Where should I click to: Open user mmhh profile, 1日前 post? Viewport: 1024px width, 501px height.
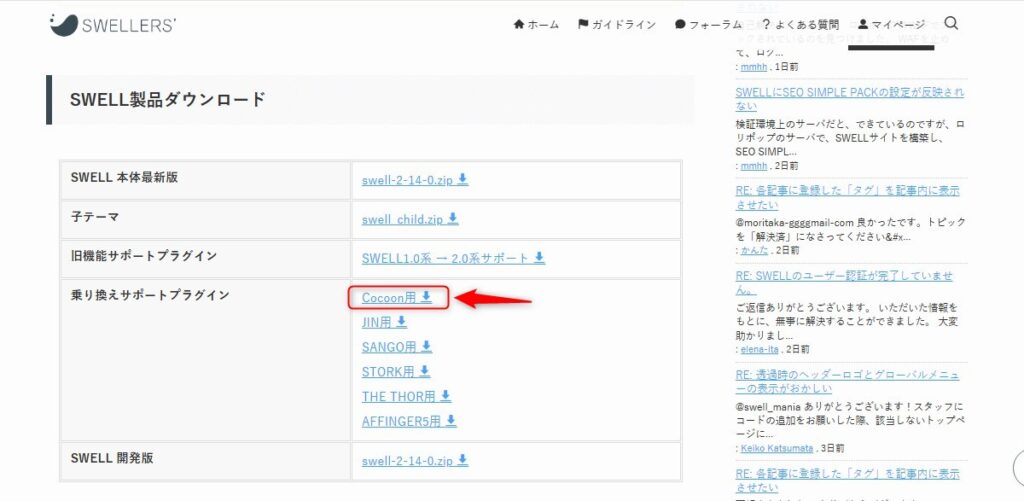coord(753,67)
